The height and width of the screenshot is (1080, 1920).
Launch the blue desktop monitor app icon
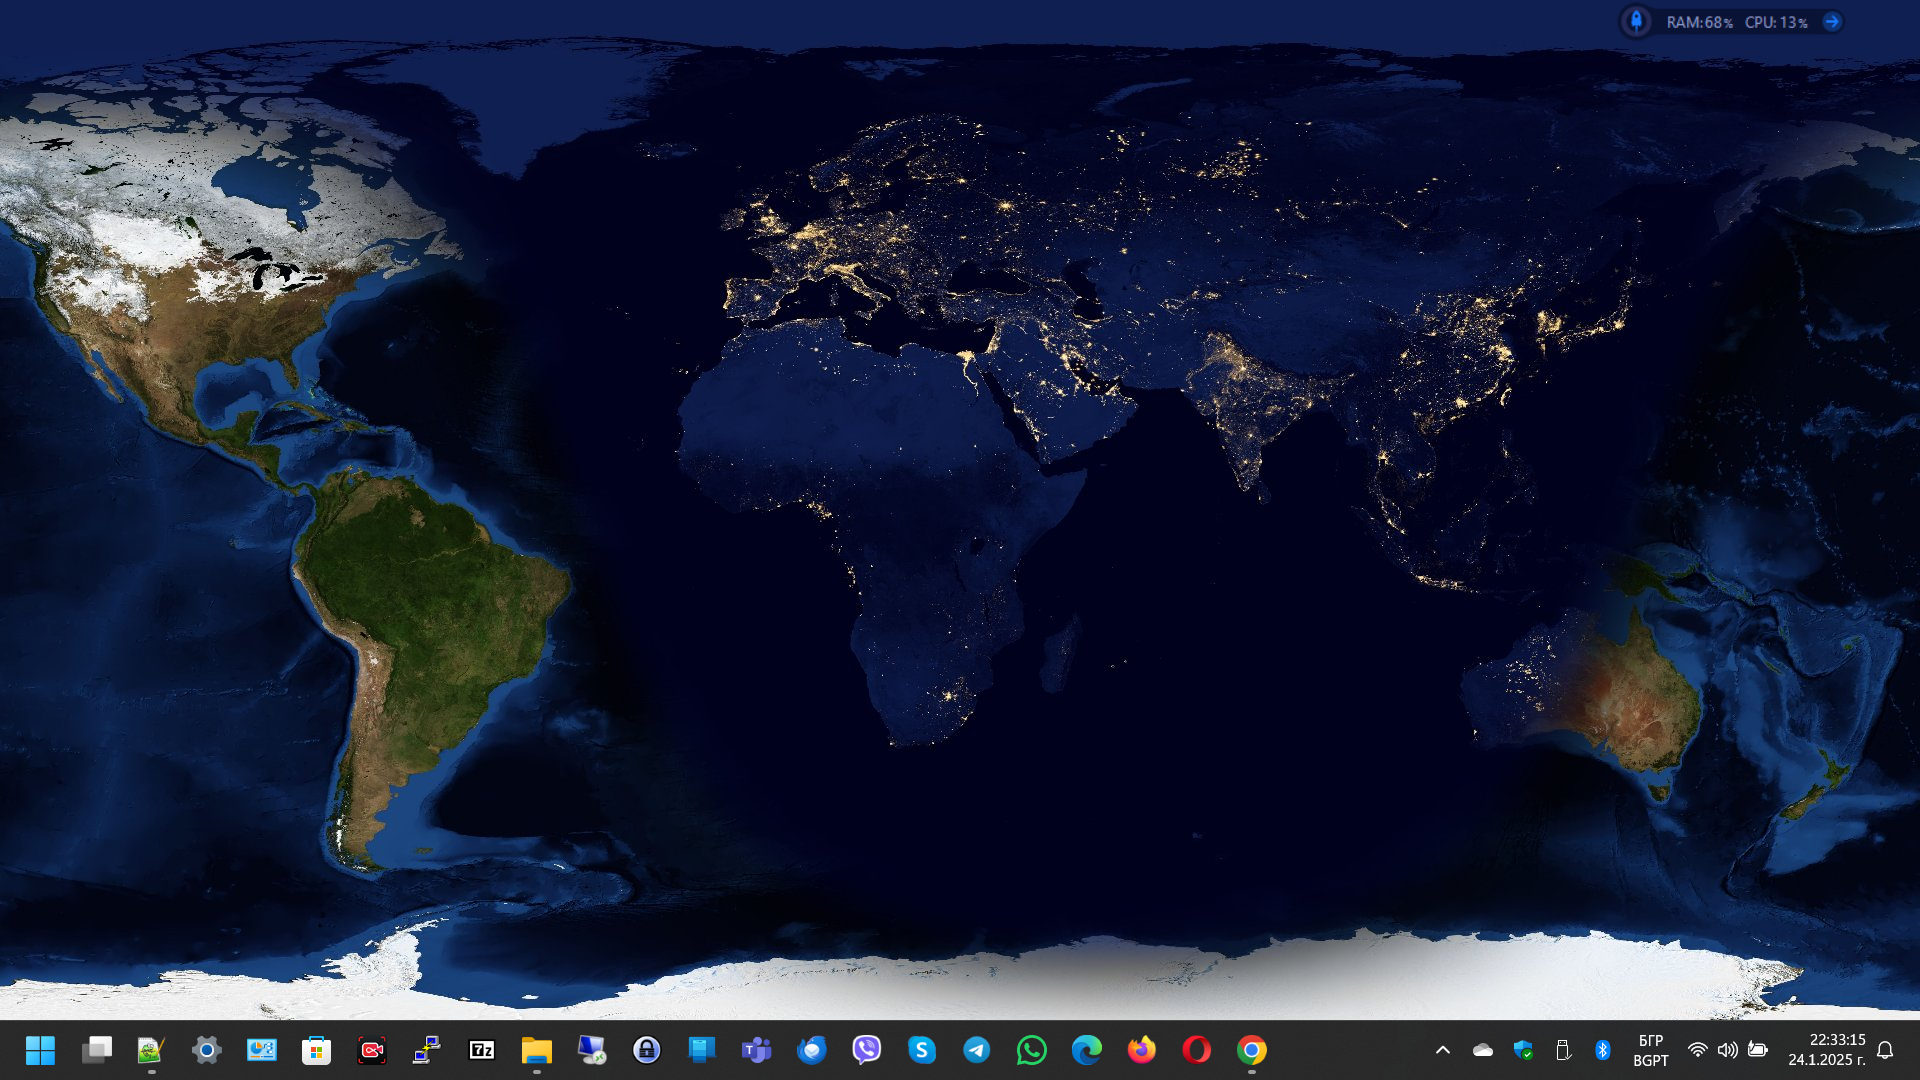702,1050
